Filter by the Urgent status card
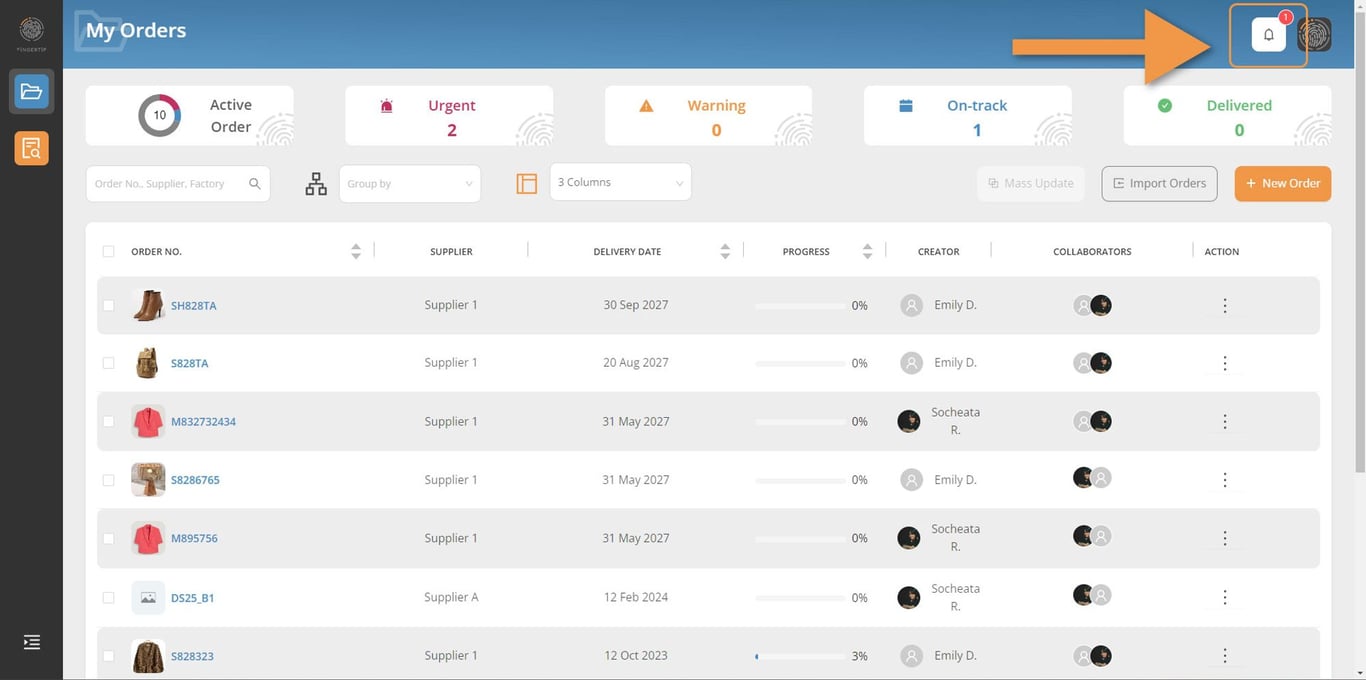This screenshot has height=680, width=1366. [449, 116]
